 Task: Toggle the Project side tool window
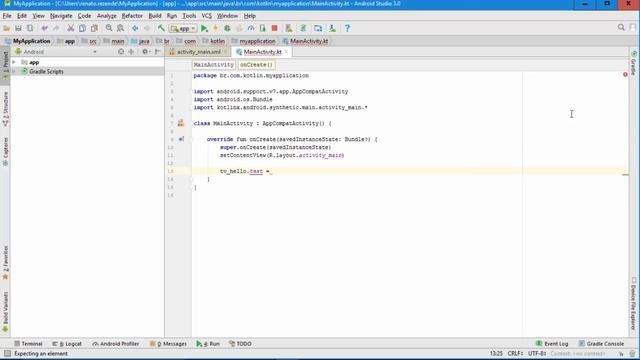tap(5, 64)
